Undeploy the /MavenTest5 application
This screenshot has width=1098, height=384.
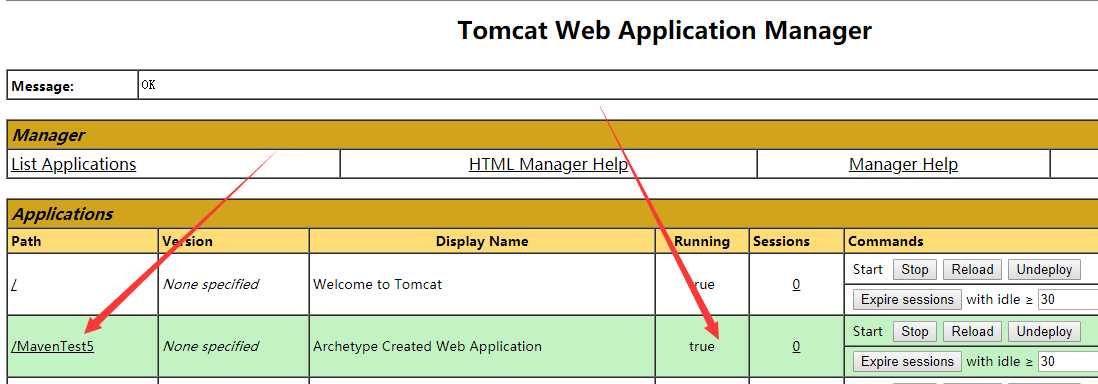click(x=1044, y=331)
